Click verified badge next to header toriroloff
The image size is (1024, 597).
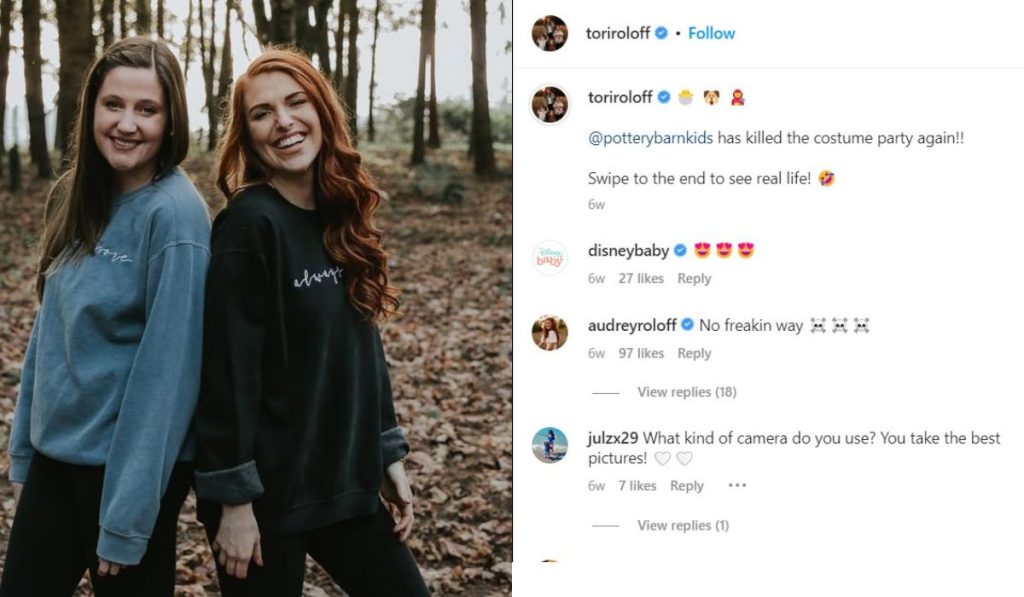(660, 33)
